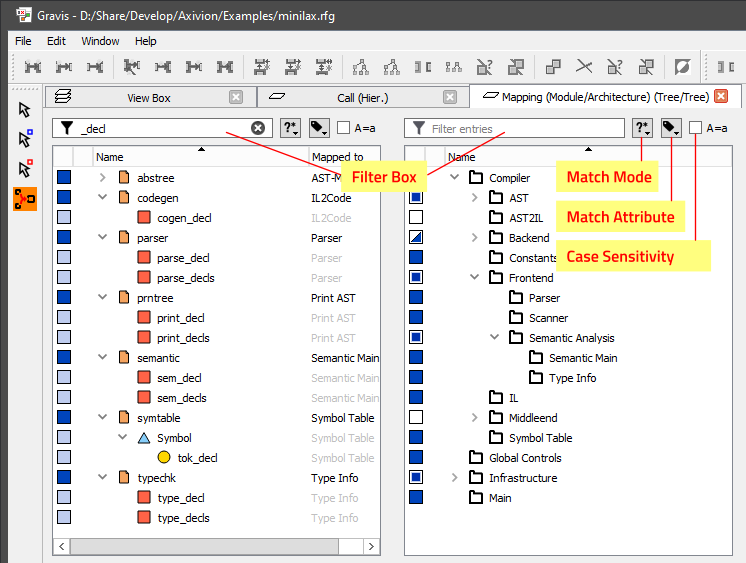This screenshot has height=563, width=746.
Task: Click the left pane horizontal scrollbar thumb
Action: pos(204,546)
